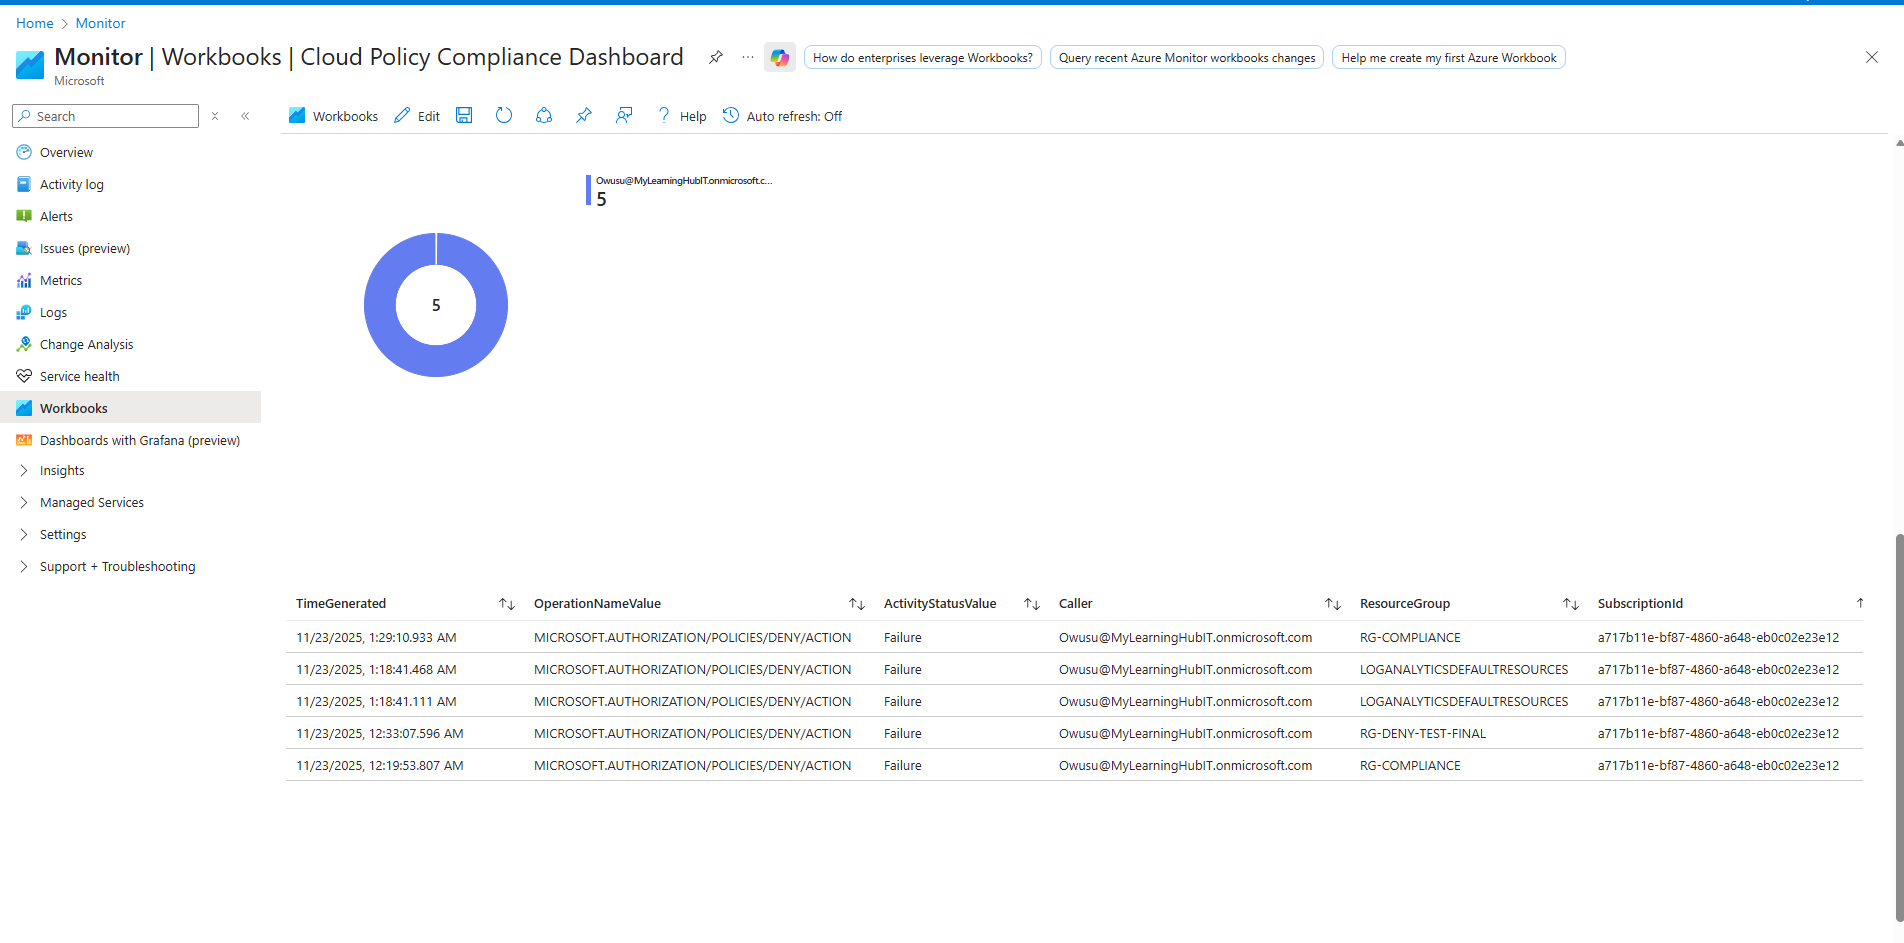Screen dimensions: 1904x943
Task: Open Copilot from the title bar
Action: pyautogui.click(x=779, y=57)
